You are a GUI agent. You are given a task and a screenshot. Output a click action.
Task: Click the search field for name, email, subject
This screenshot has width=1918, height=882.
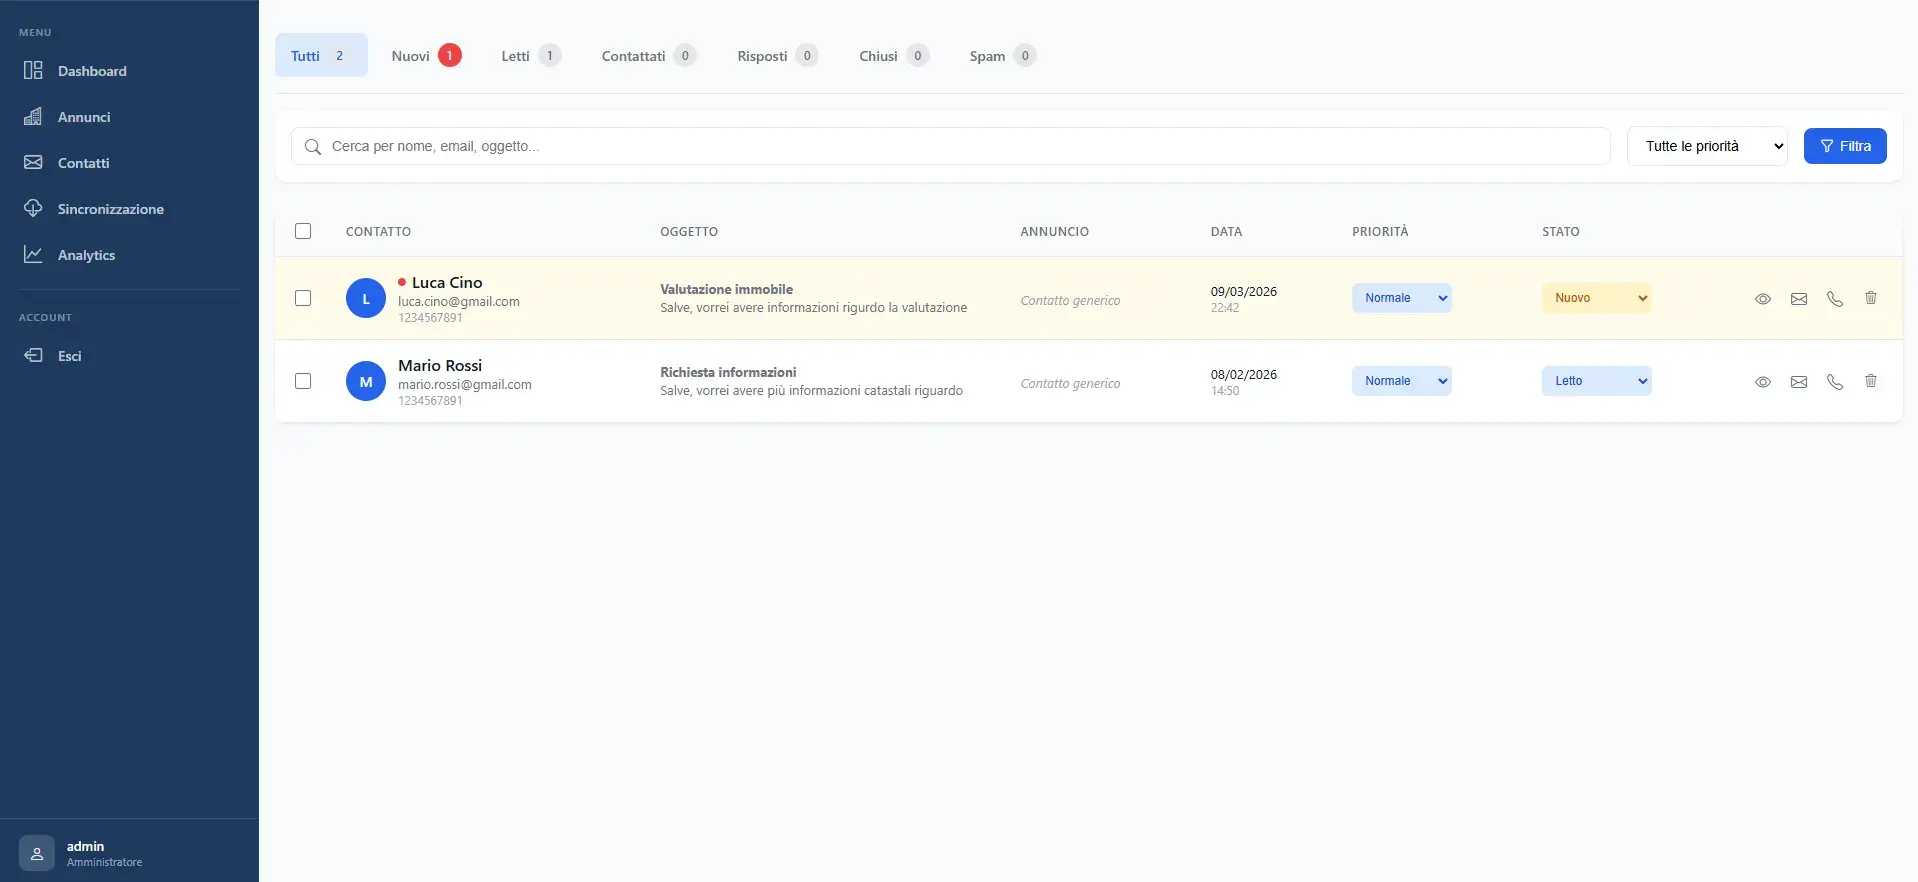(x=950, y=146)
